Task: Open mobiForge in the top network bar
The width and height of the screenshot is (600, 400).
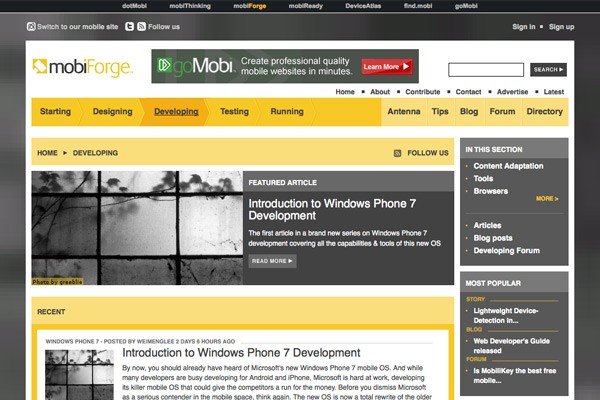Action: pos(249,6)
